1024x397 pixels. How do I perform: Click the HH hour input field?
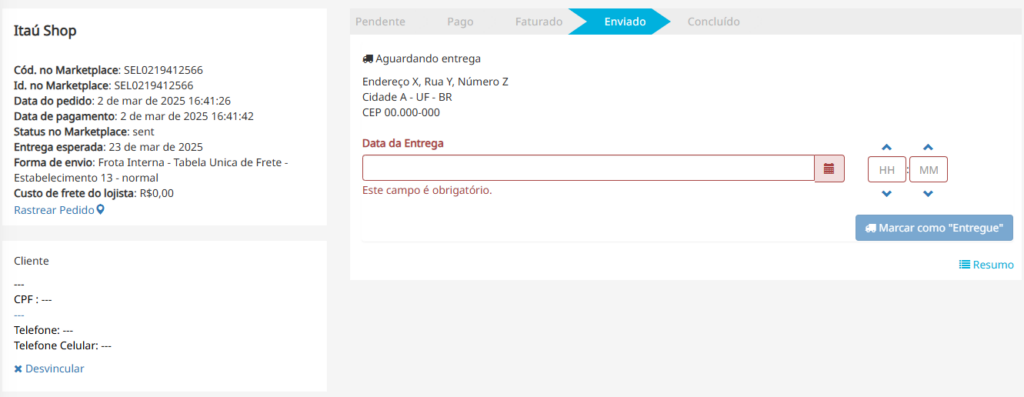click(x=887, y=170)
